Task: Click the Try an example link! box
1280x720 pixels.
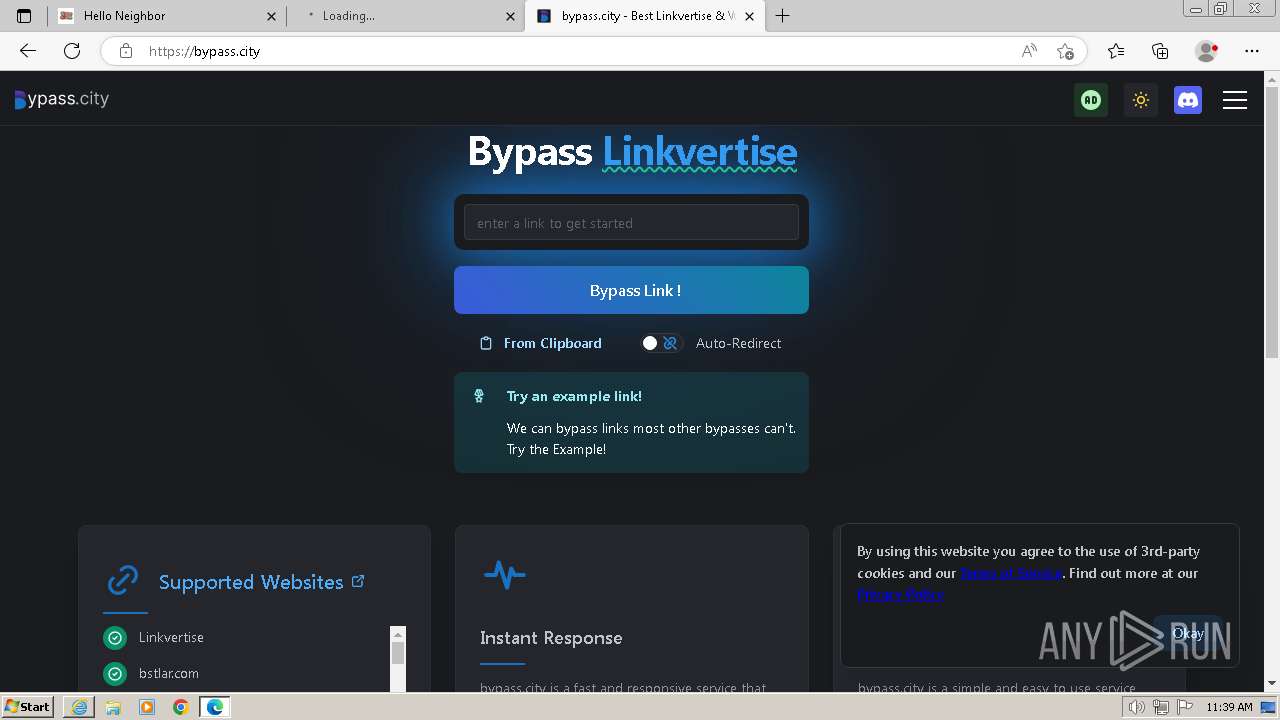Action: pyautogui.click(x=631, y=422)
